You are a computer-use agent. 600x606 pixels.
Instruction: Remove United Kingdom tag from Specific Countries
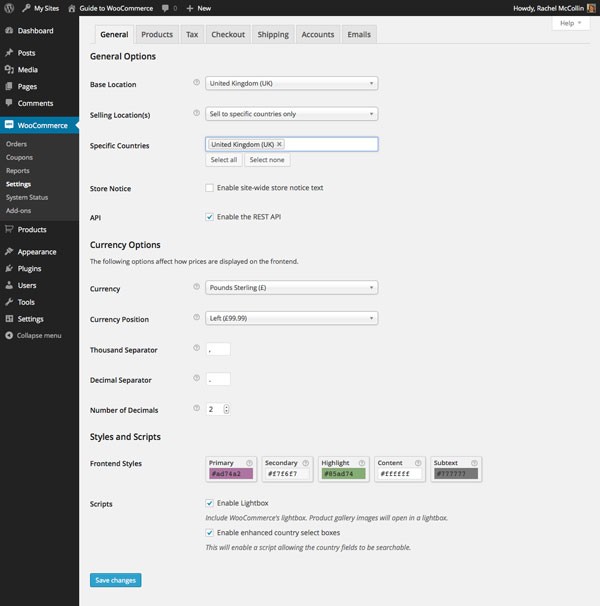click(x=279, y=144)
